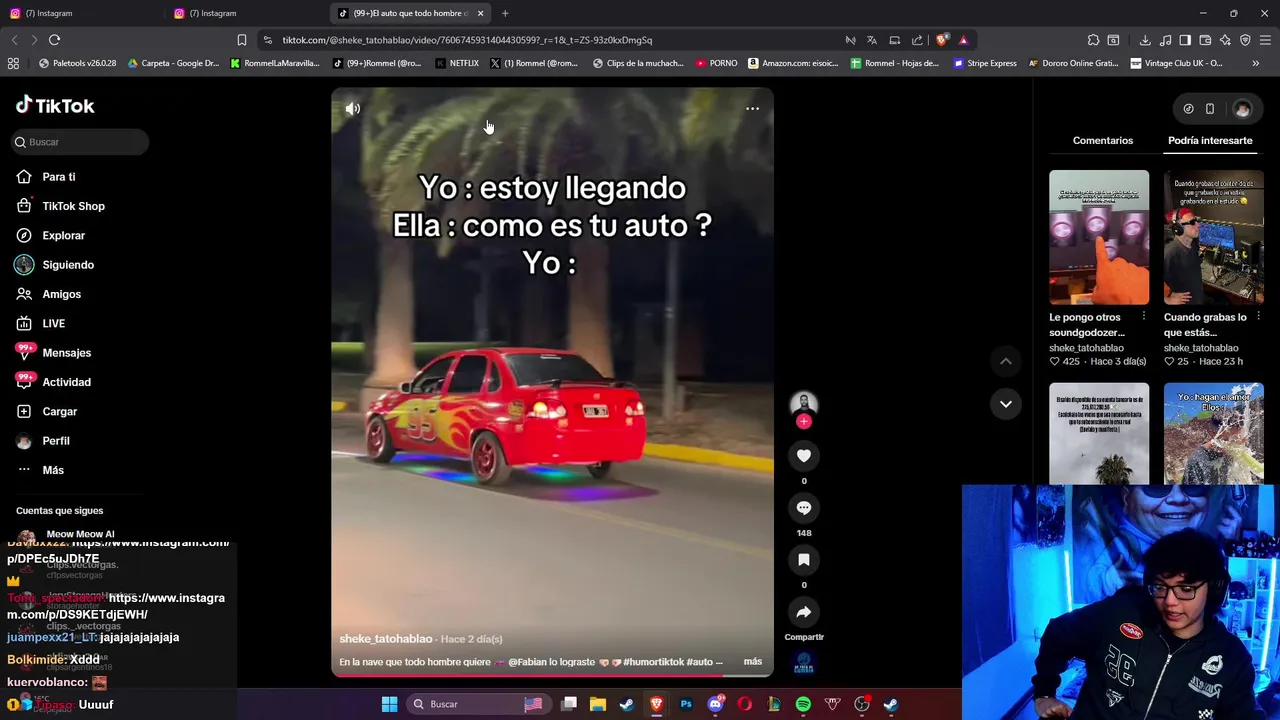Save video with the bookmark icon
The height and width of the screenshot is (720, 1280).
coord(804,560)
